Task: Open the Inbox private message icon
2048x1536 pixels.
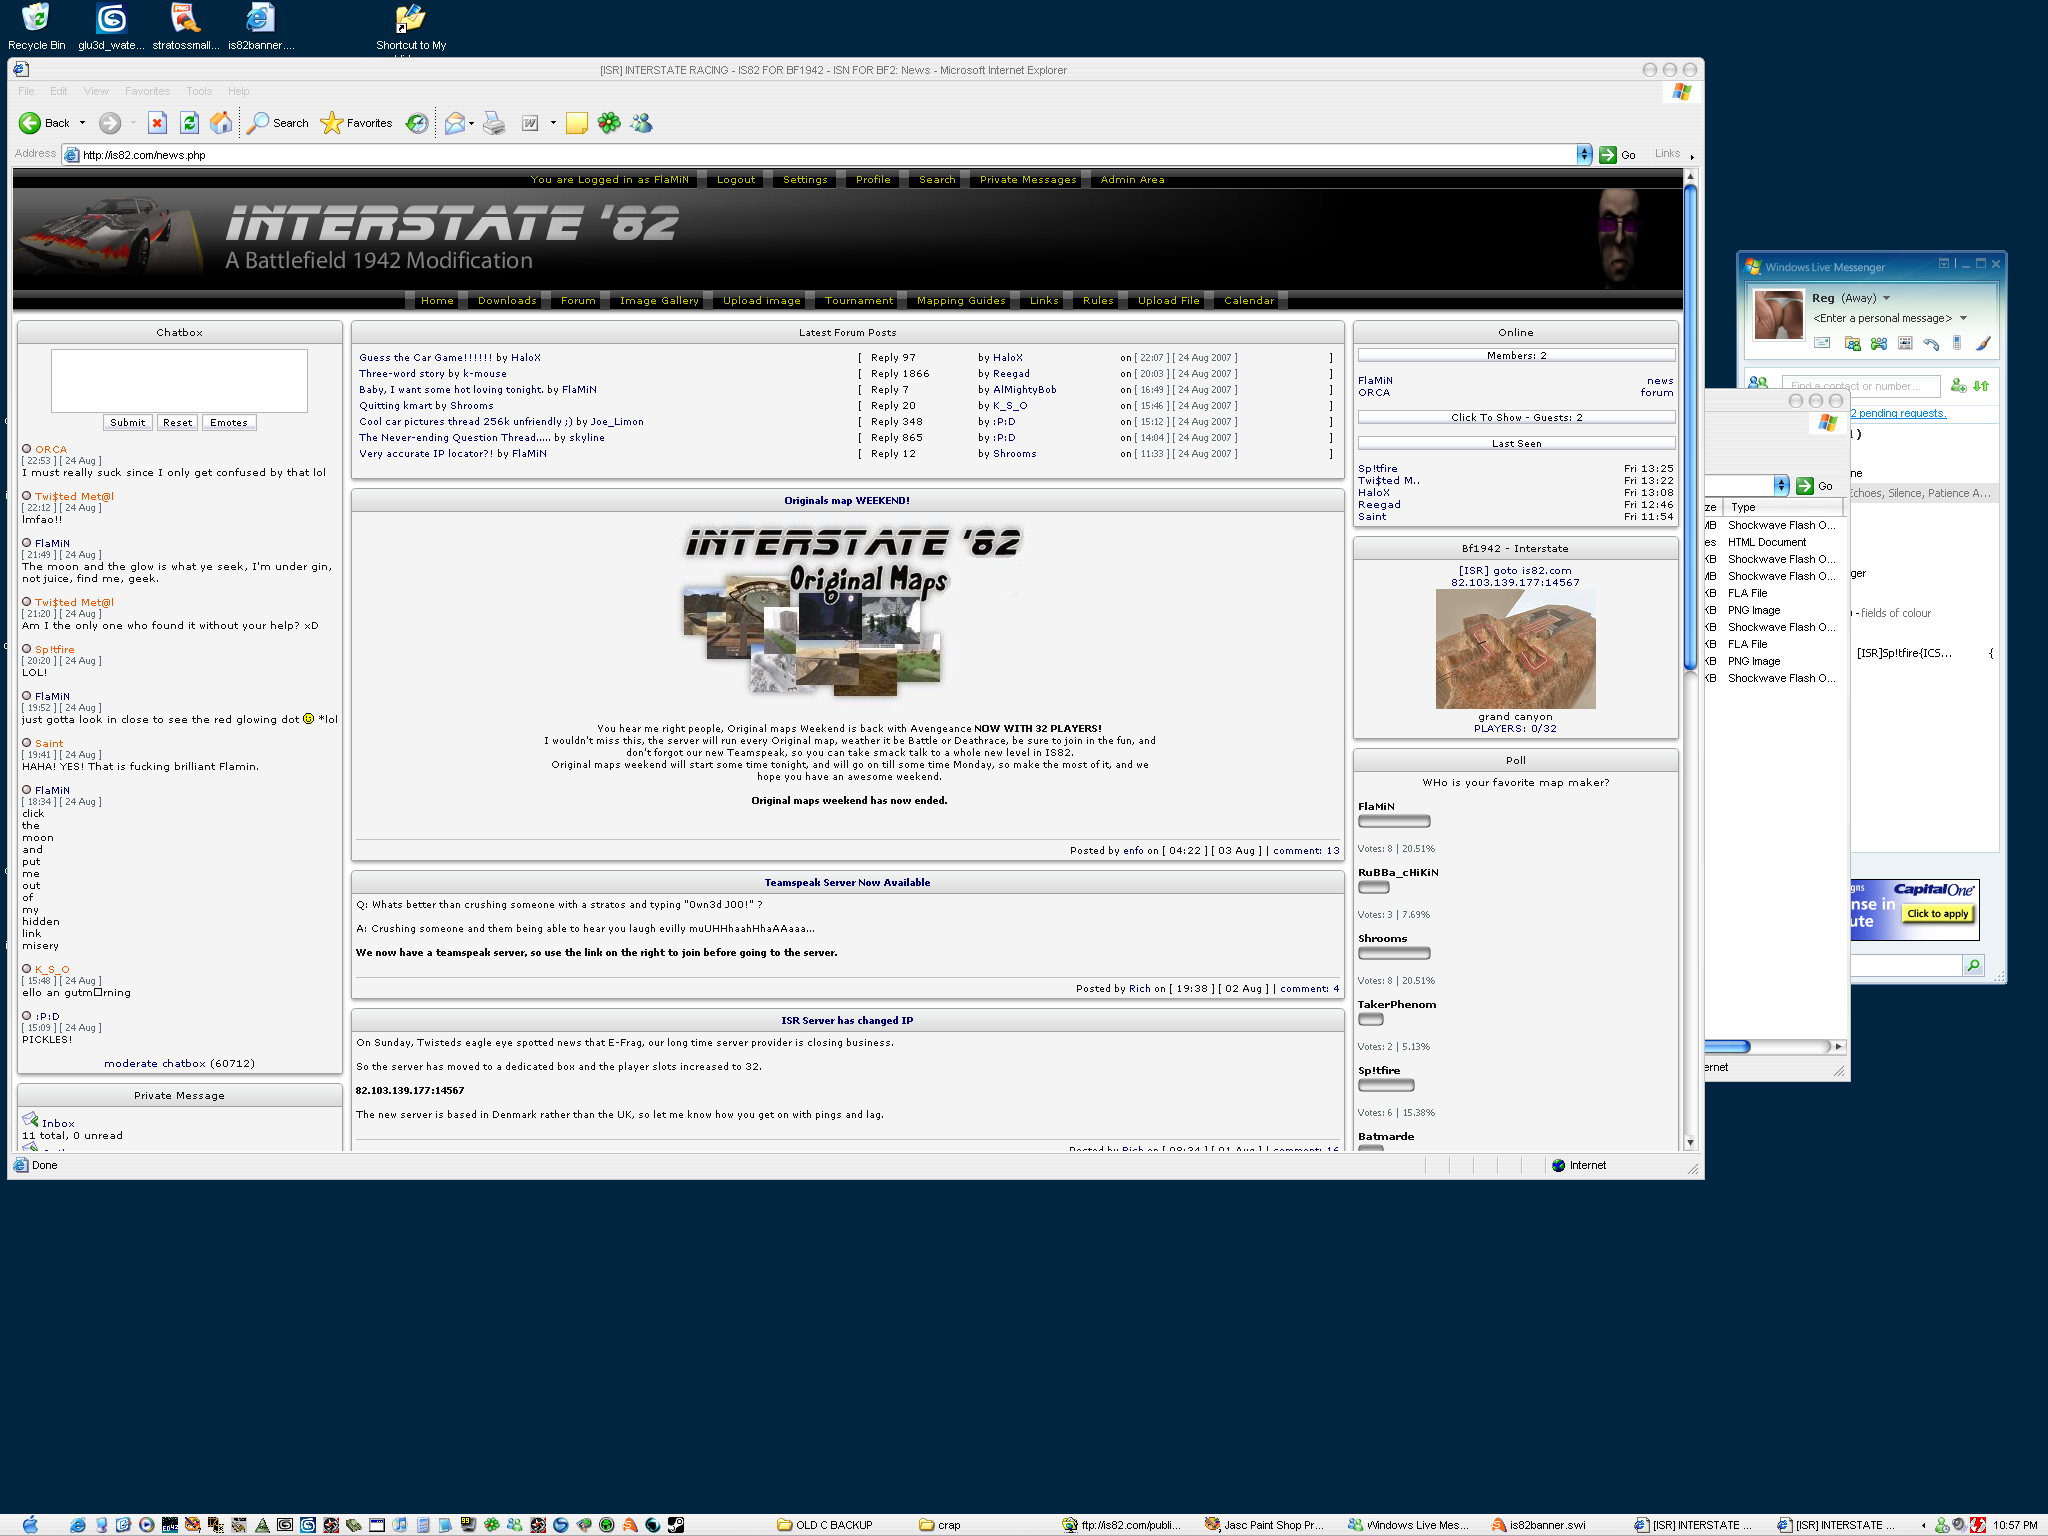Action: 30,1120
